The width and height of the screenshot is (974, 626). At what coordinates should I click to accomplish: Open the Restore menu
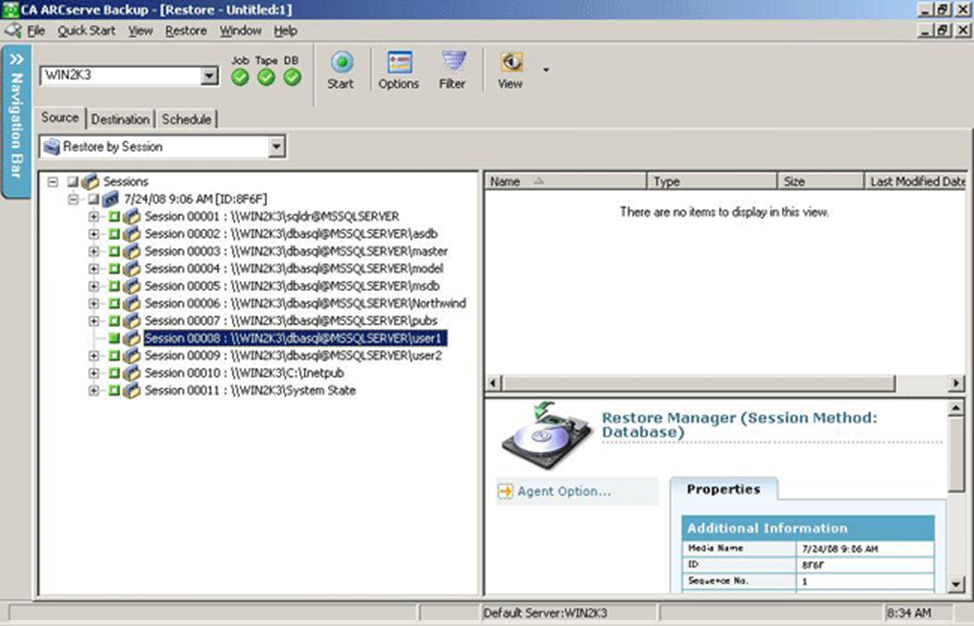186,30
